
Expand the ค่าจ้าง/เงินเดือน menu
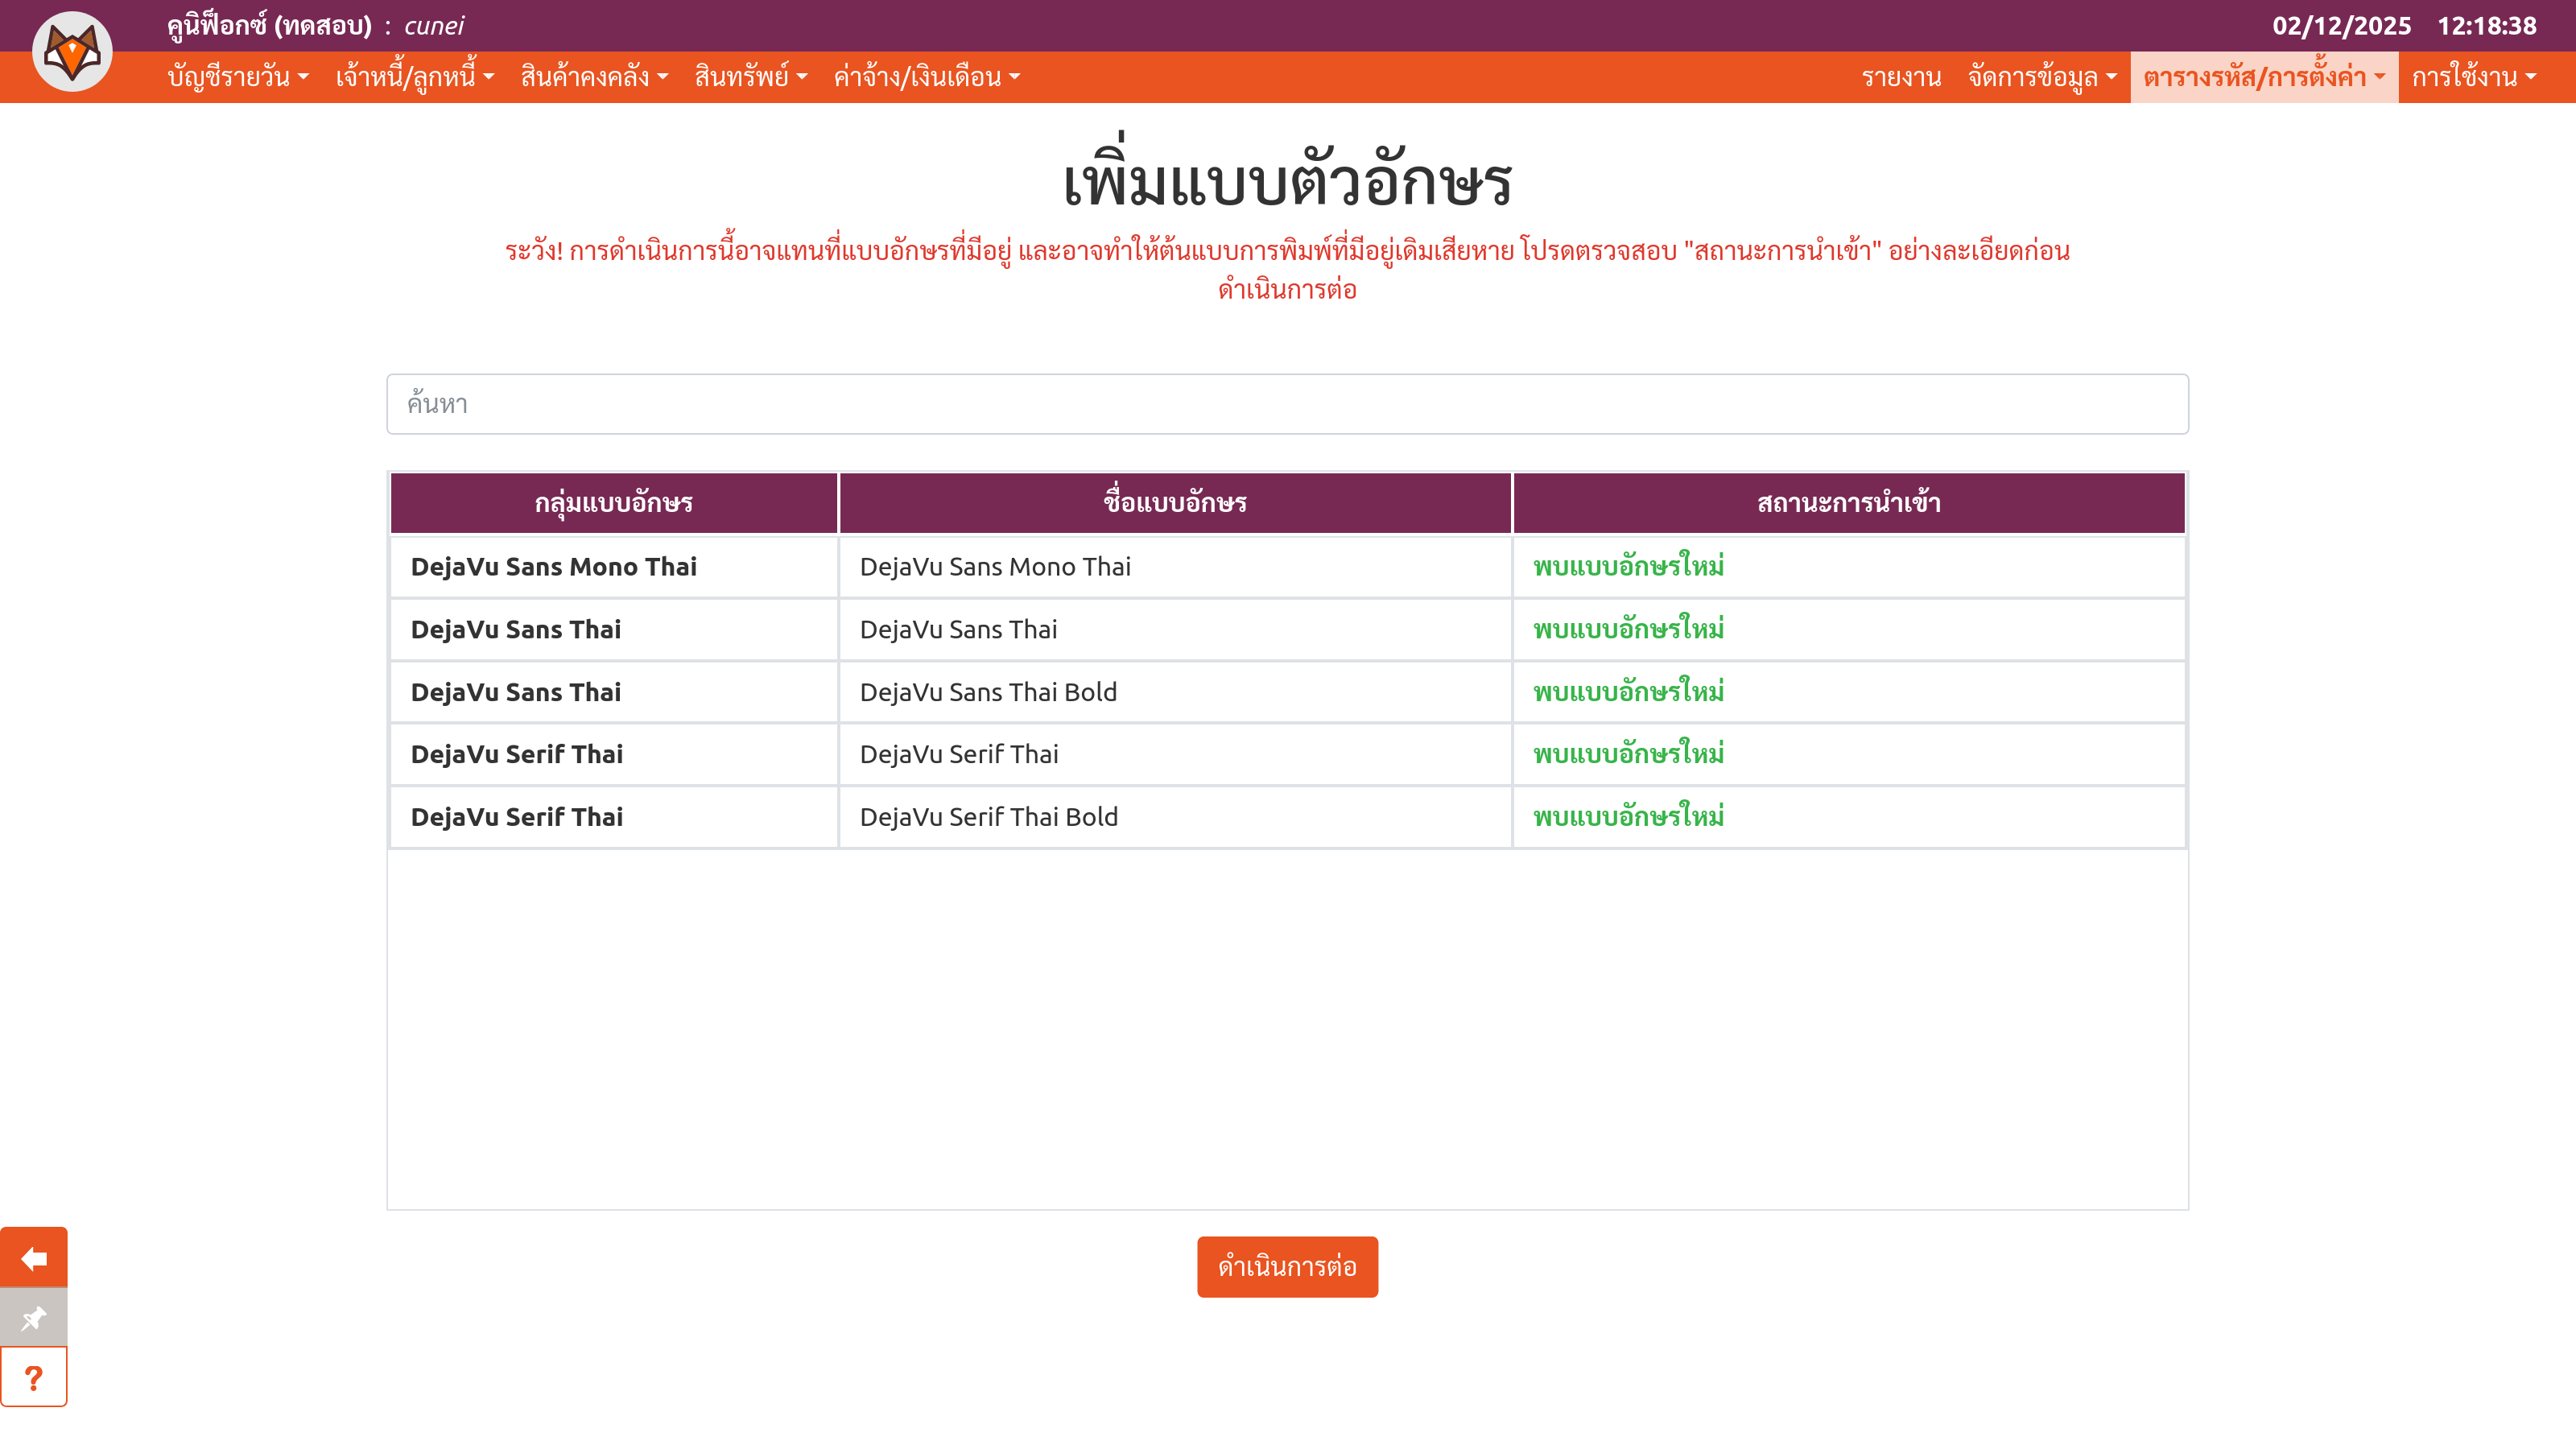(926, 77)
